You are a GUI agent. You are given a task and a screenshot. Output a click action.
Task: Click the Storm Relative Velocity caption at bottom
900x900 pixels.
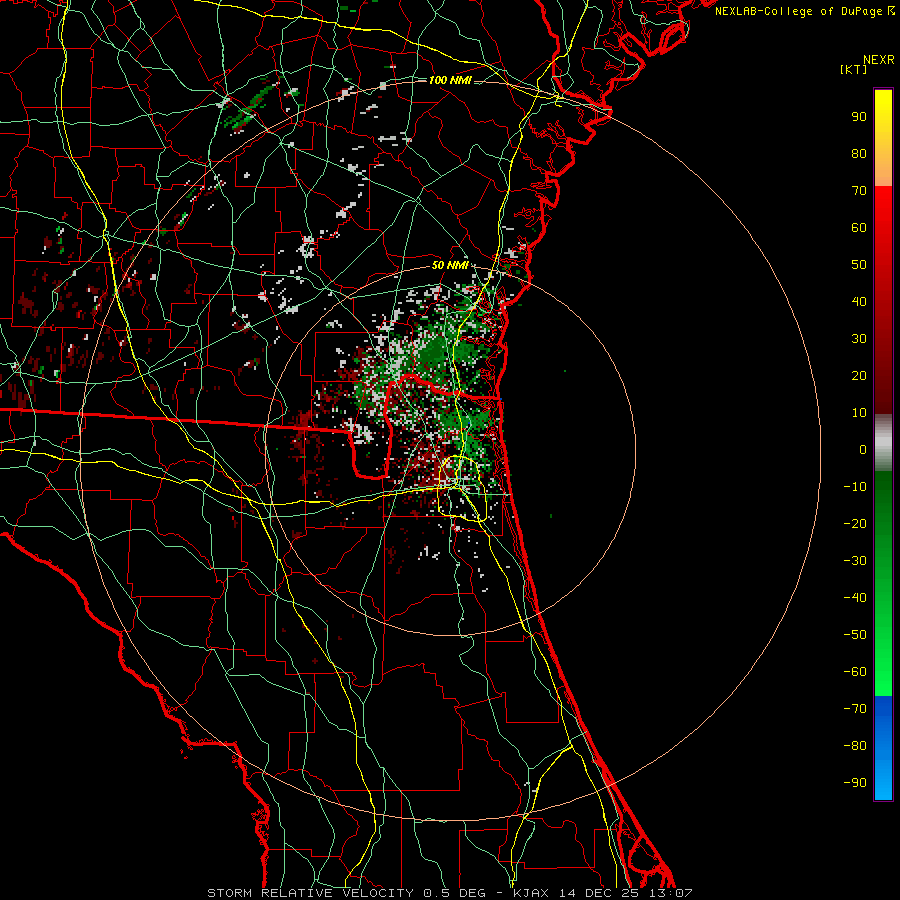pos(449,893)
